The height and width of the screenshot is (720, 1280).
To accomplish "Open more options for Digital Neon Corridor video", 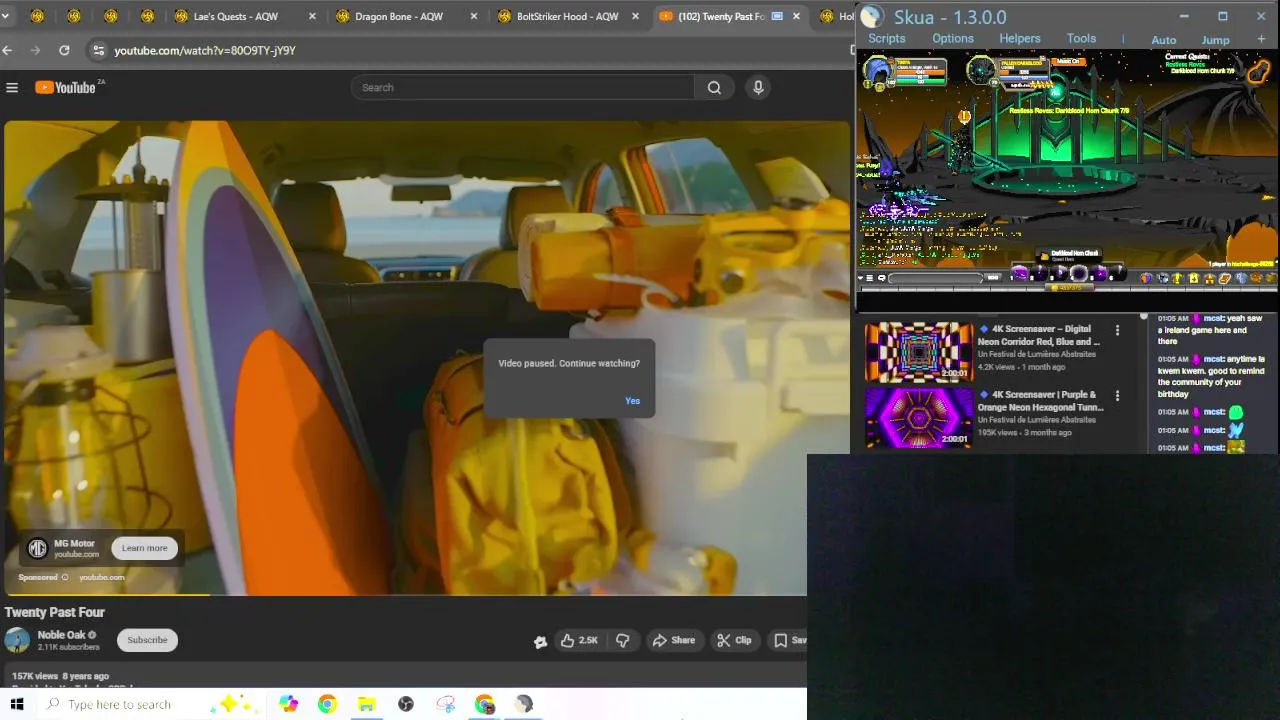I will coord(1117,330).
